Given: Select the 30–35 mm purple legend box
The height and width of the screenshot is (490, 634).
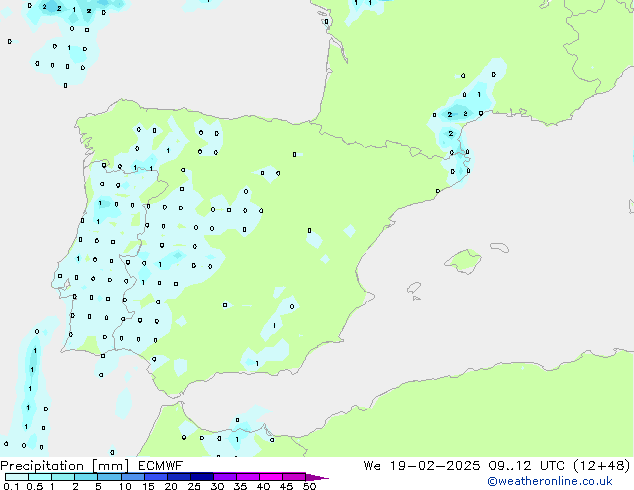Looking at the screenshot, I should coord(224,477).
